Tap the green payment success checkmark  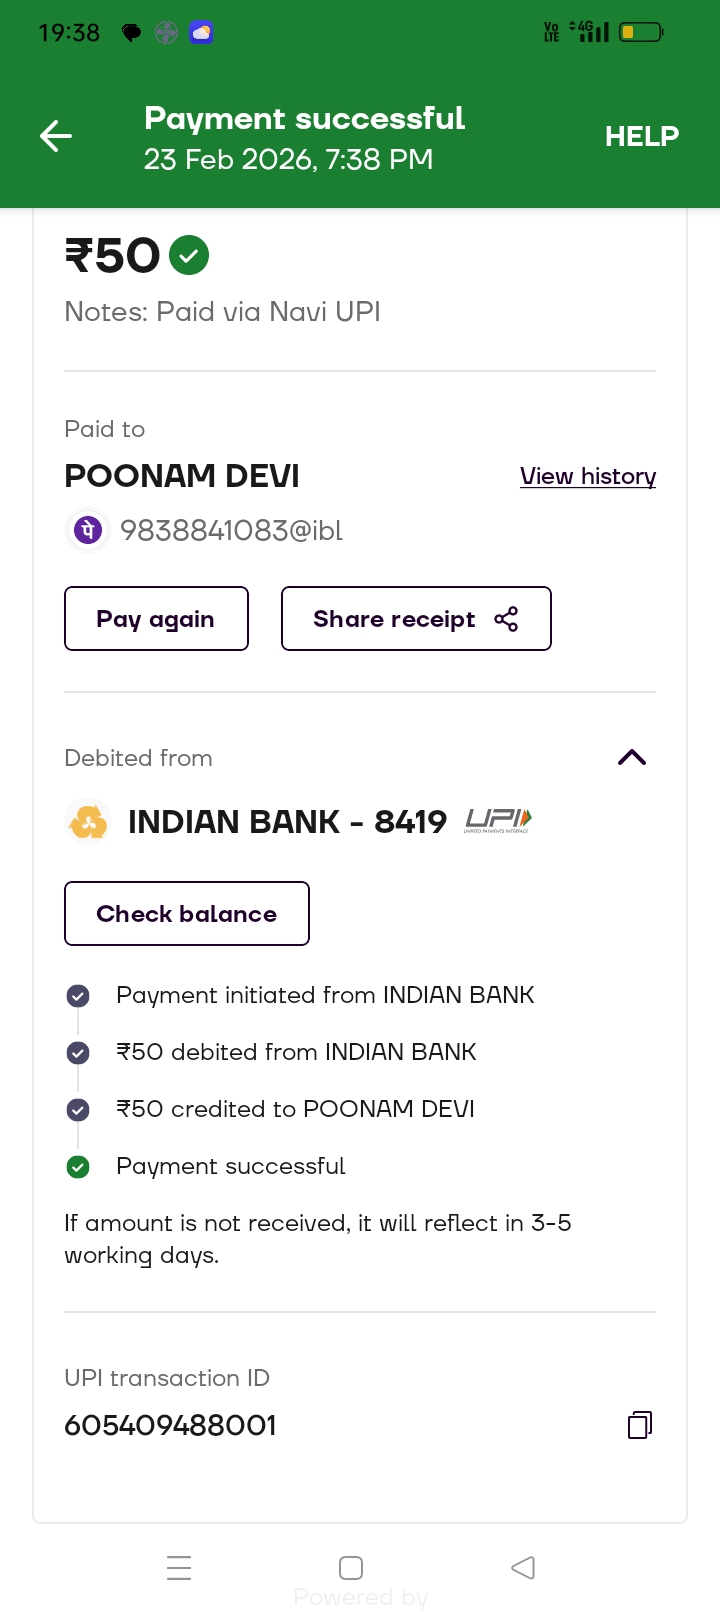click(x=189, y=255)
